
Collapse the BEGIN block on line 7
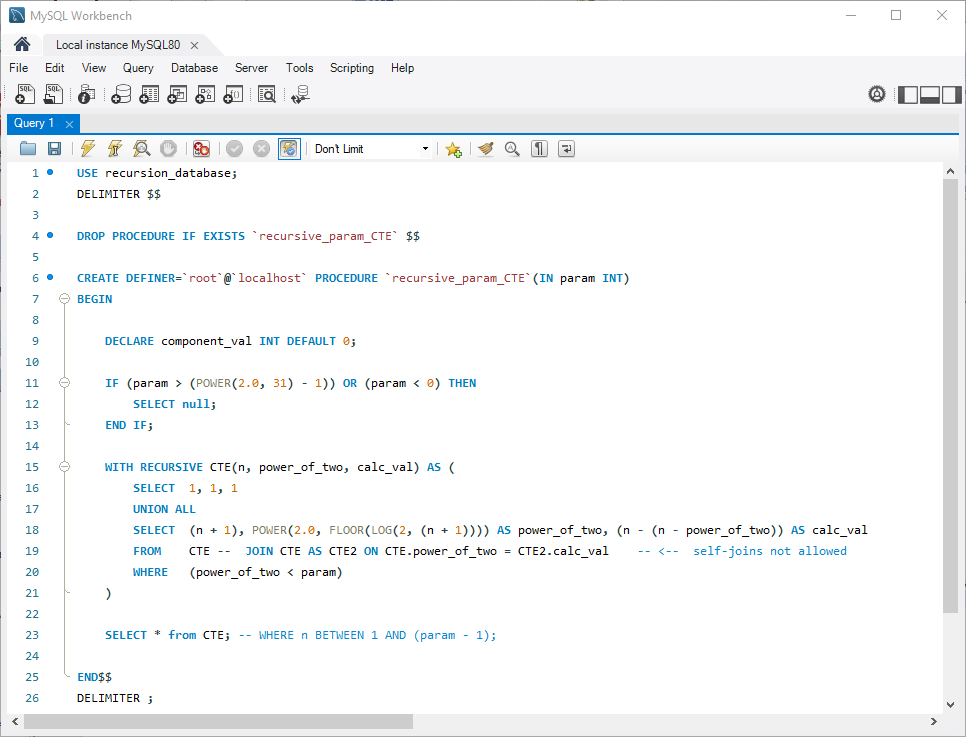tap(64, 298)
